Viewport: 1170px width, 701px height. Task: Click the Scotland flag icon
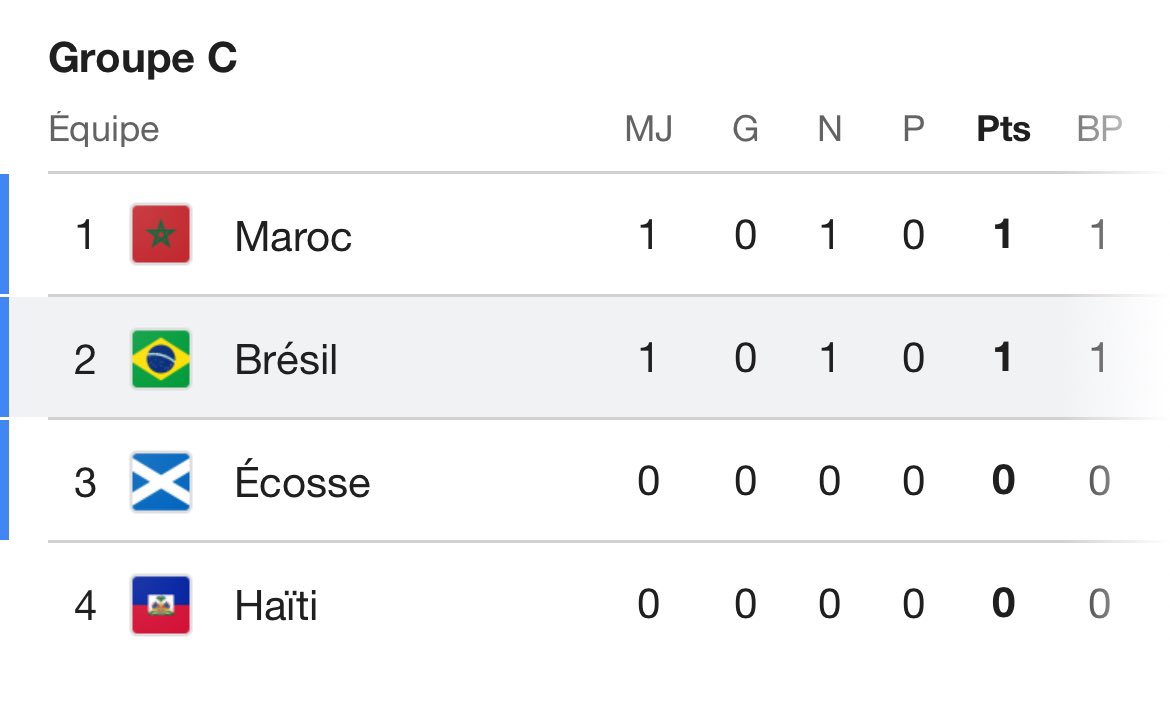click(161, 482)
